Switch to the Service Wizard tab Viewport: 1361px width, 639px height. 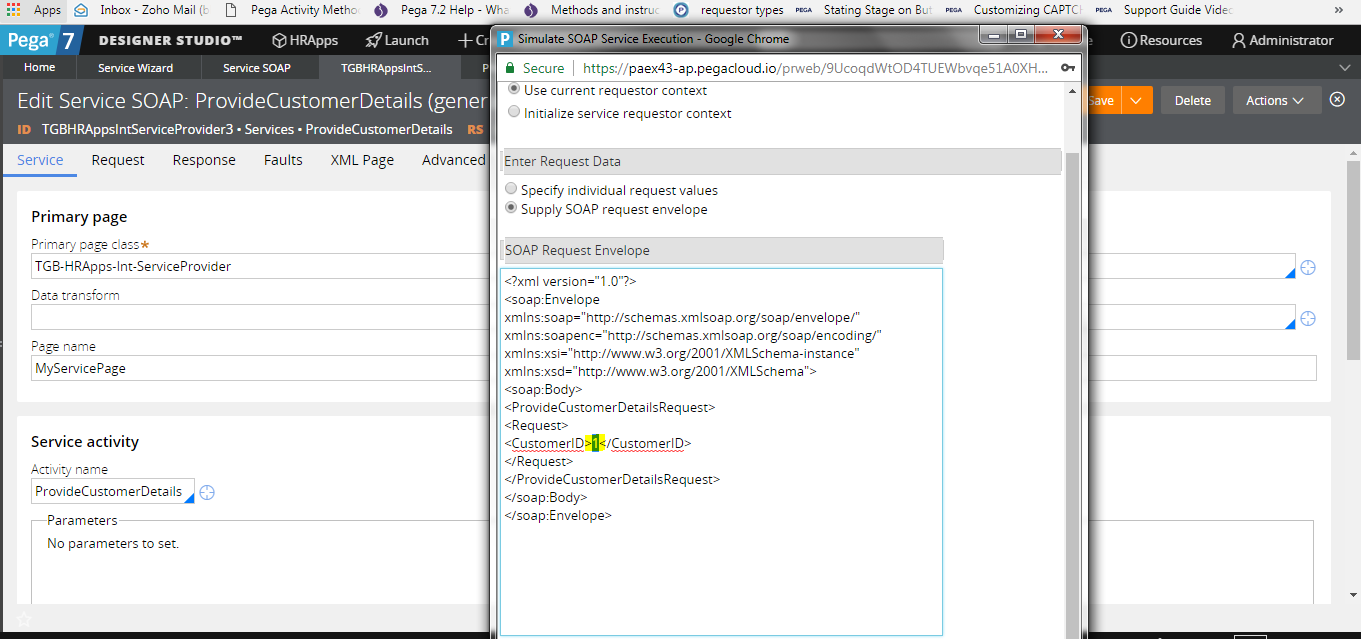(x=136, y=68)
